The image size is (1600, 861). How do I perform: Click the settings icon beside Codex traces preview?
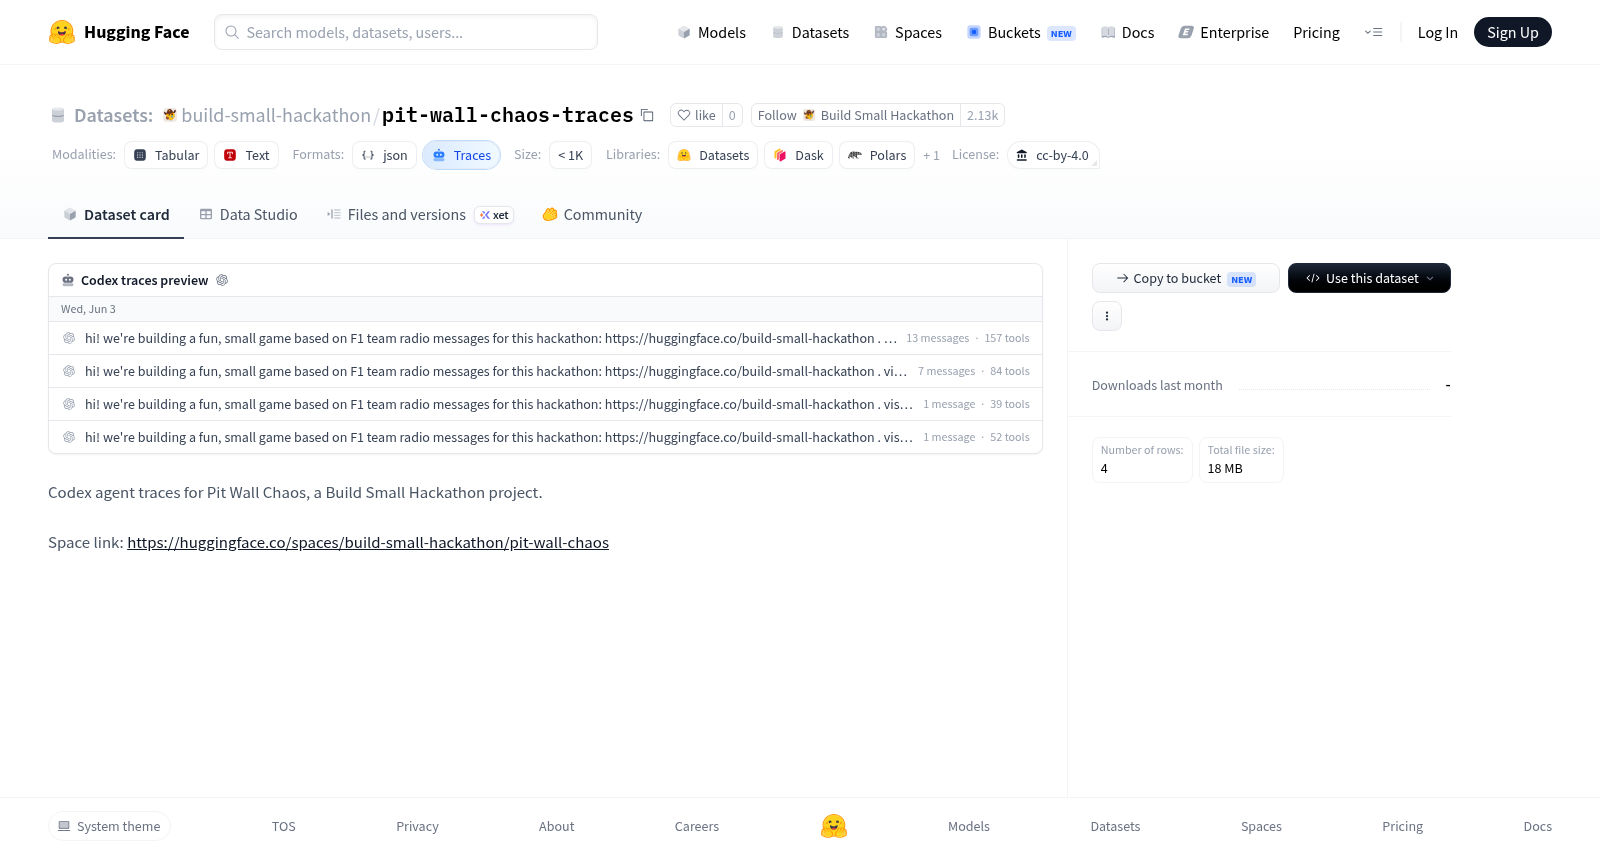[222, 280]
